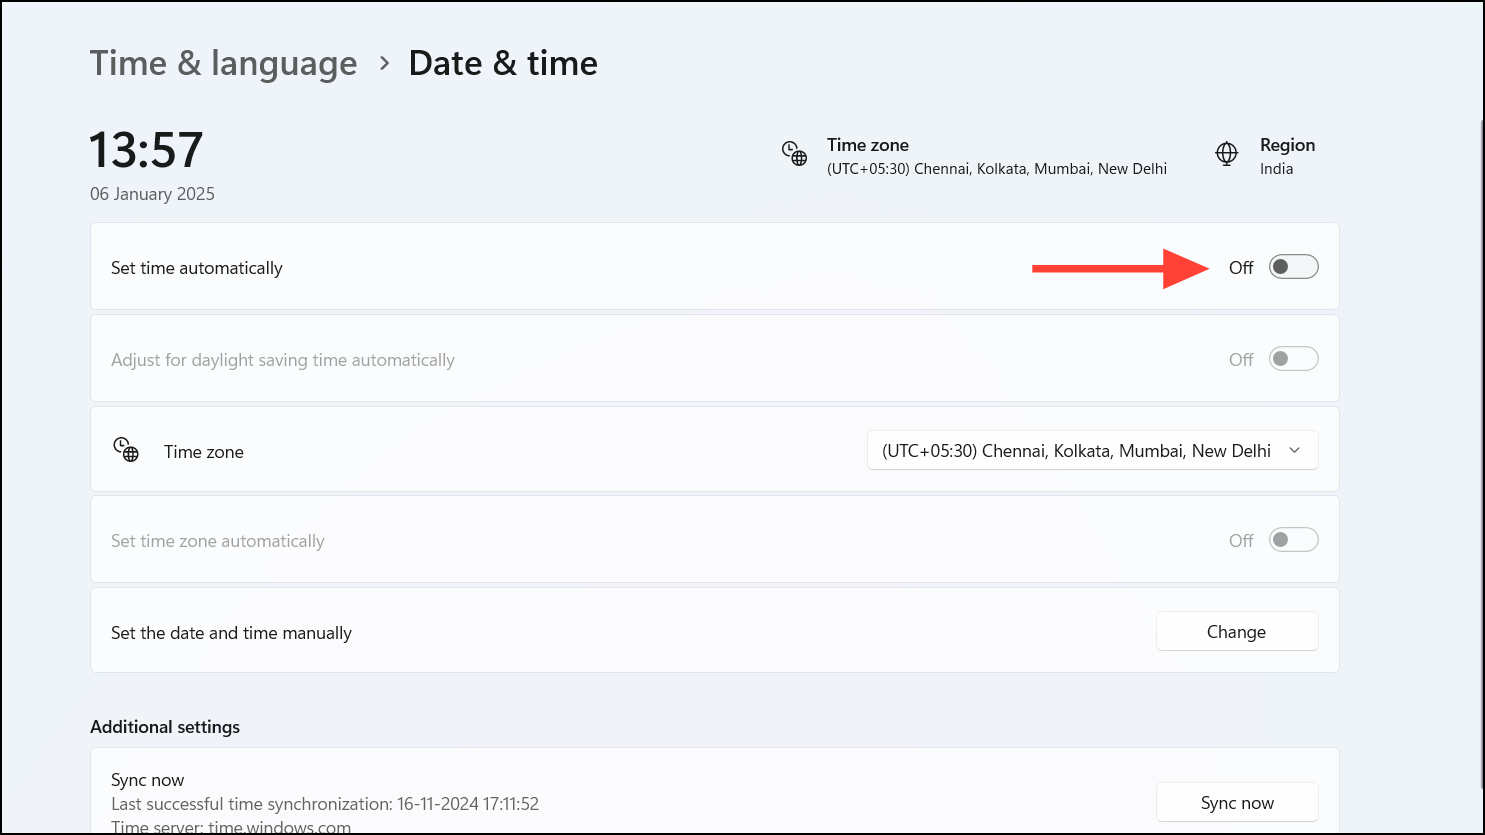Click the Set the date and time manually row
The height and width of the screenshot is (835, 1485).
(x=231, y=632)
